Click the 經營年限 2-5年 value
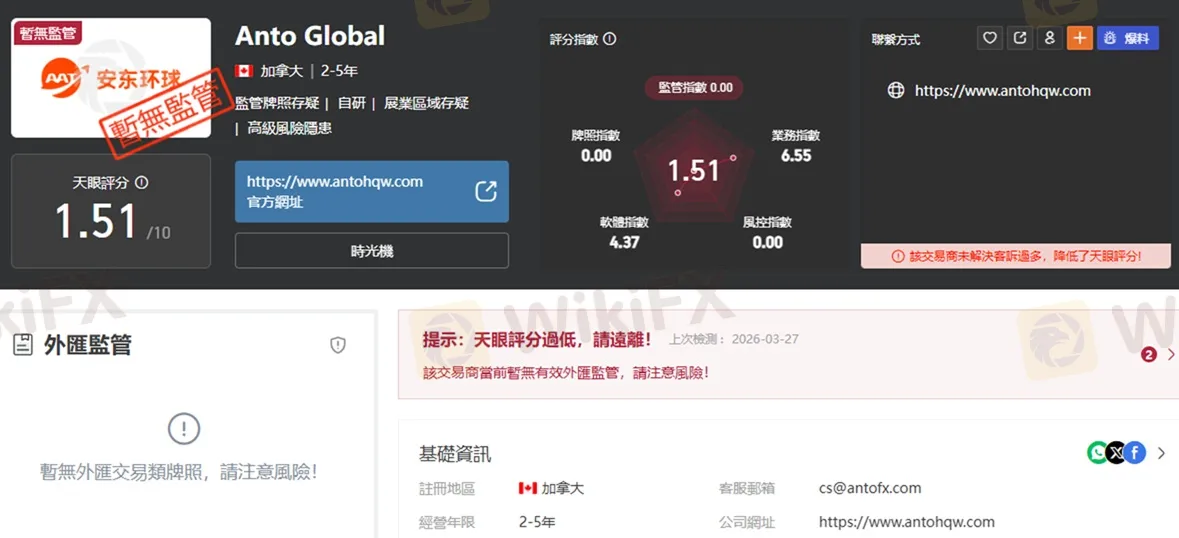The image size is (1179, 538). click(537, 522)
